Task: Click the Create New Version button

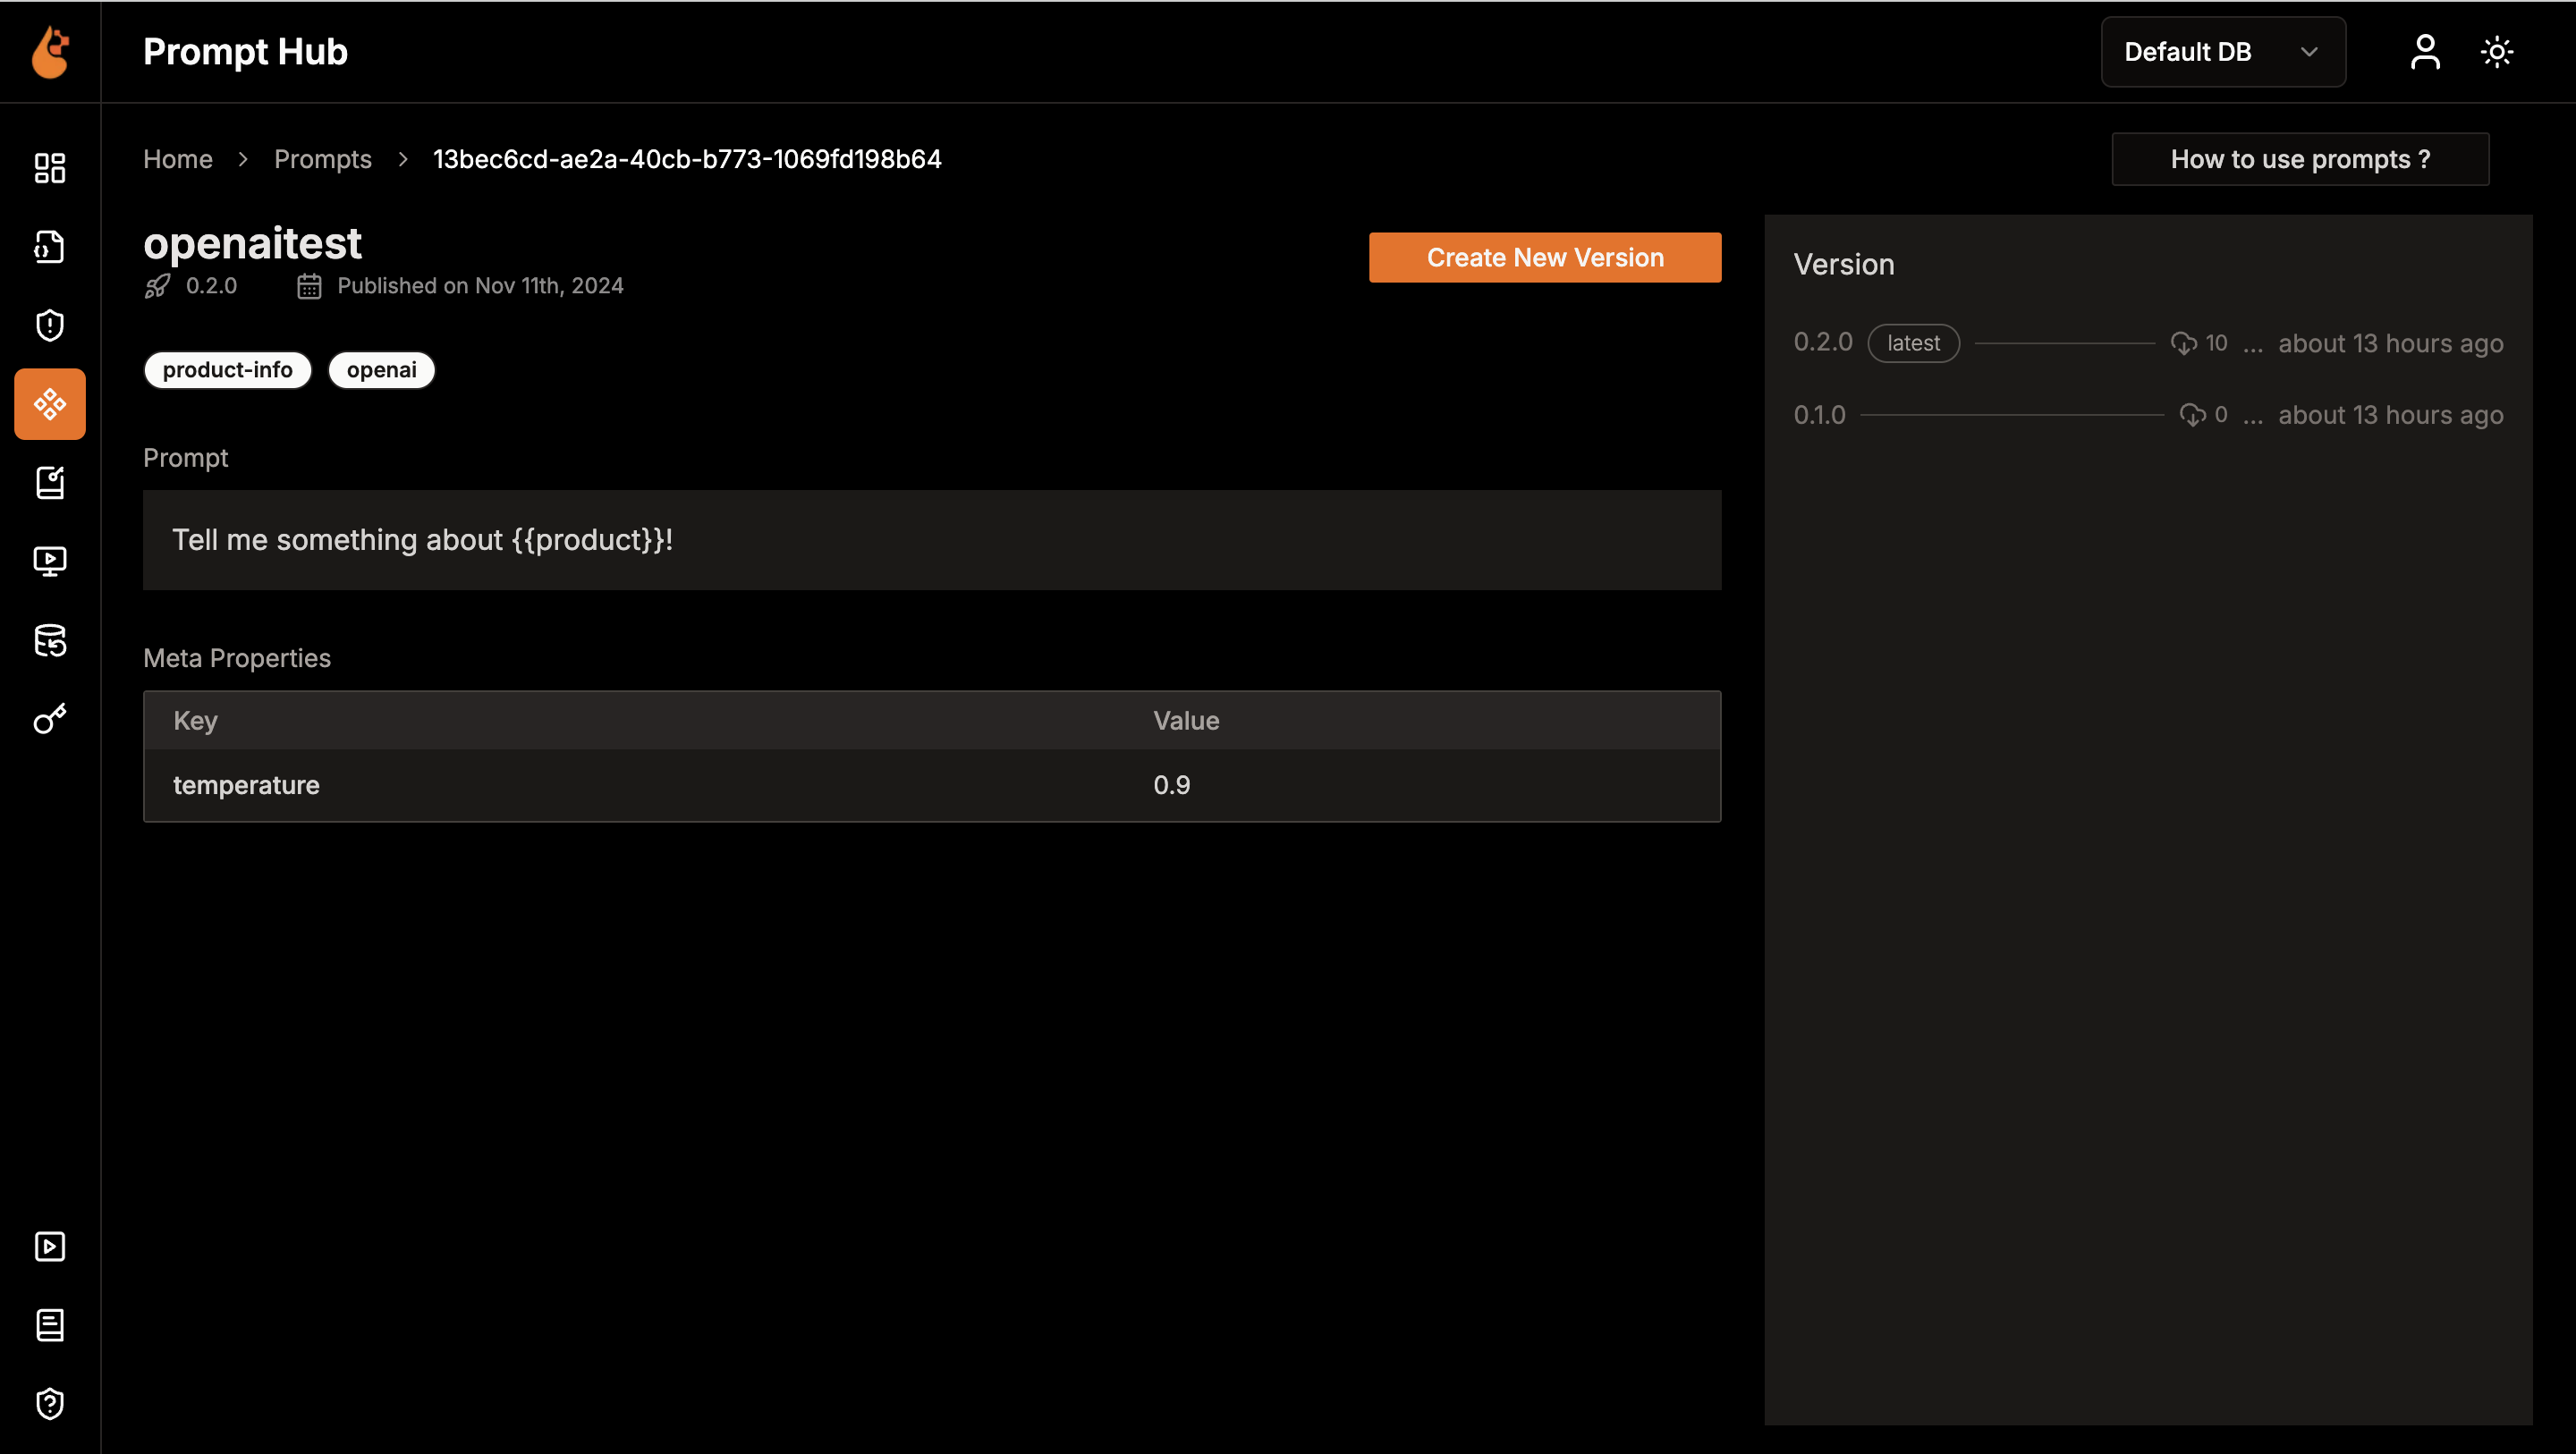Action: 1544,257
